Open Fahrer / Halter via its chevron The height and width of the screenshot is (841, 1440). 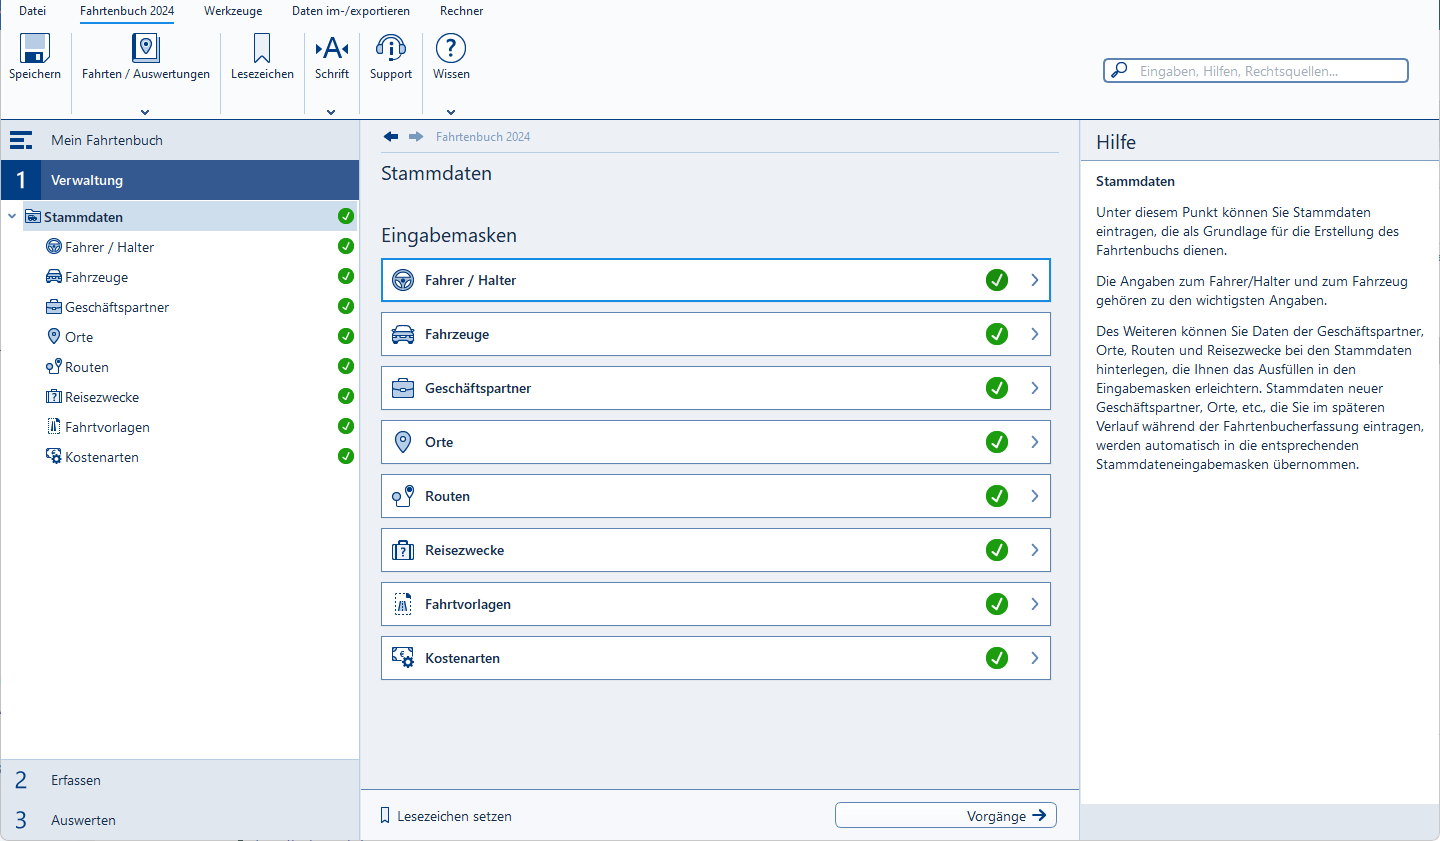[1035, 280]
